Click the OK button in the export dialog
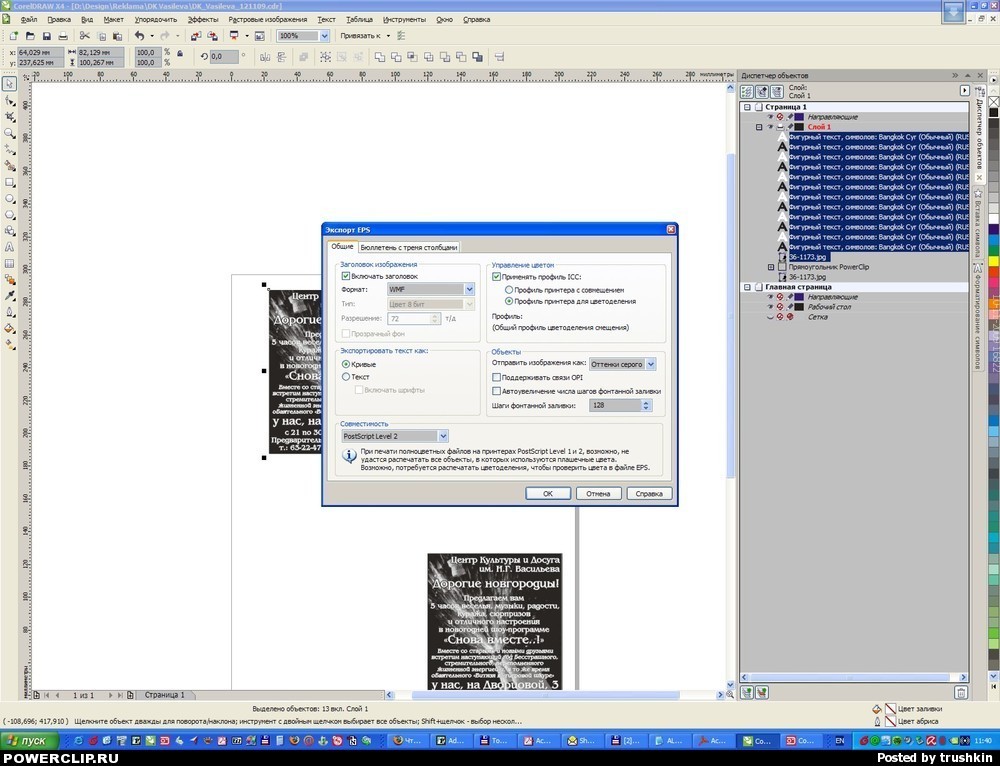 (x=548, y=493)
